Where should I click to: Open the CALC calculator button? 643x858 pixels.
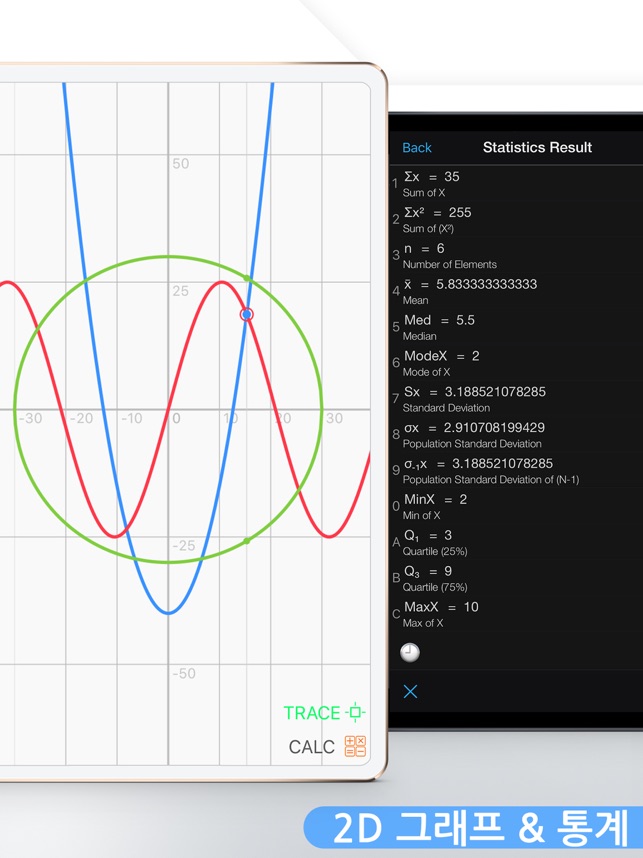click(x=327, y=746)
